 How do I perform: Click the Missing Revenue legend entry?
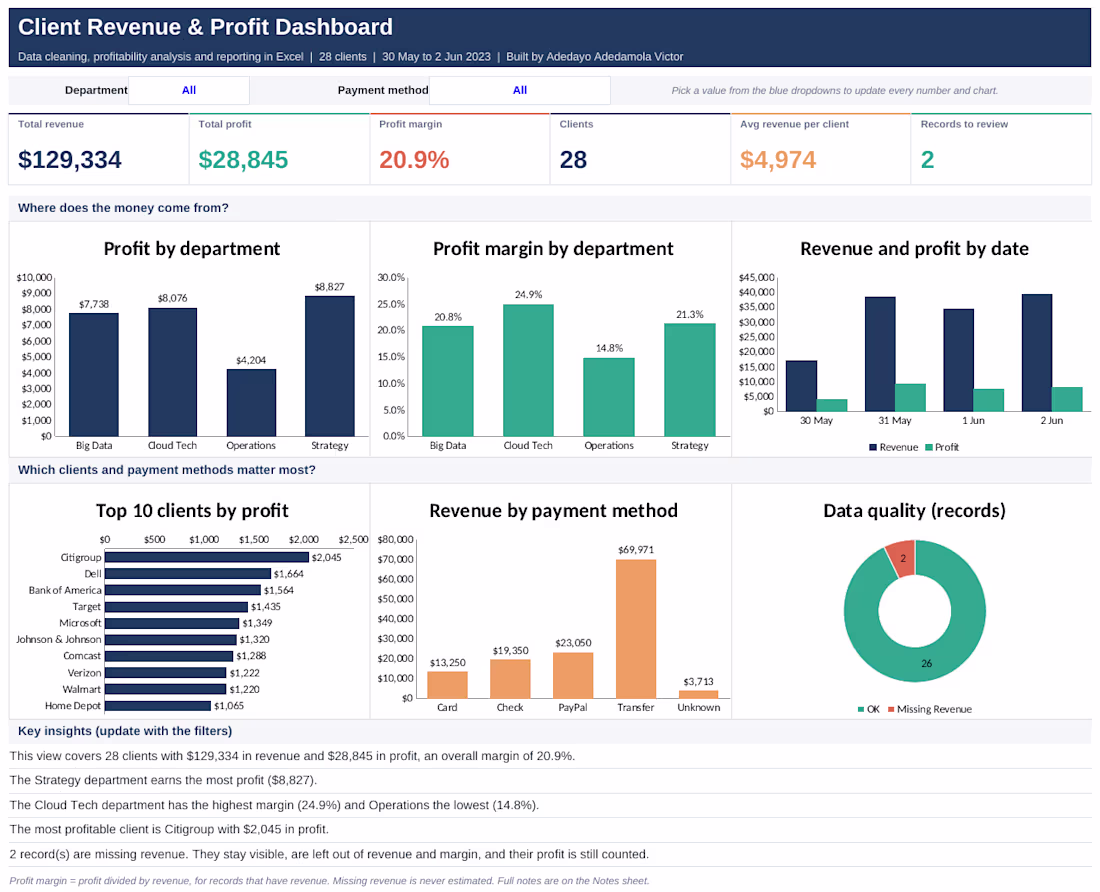tap(930, 710)
